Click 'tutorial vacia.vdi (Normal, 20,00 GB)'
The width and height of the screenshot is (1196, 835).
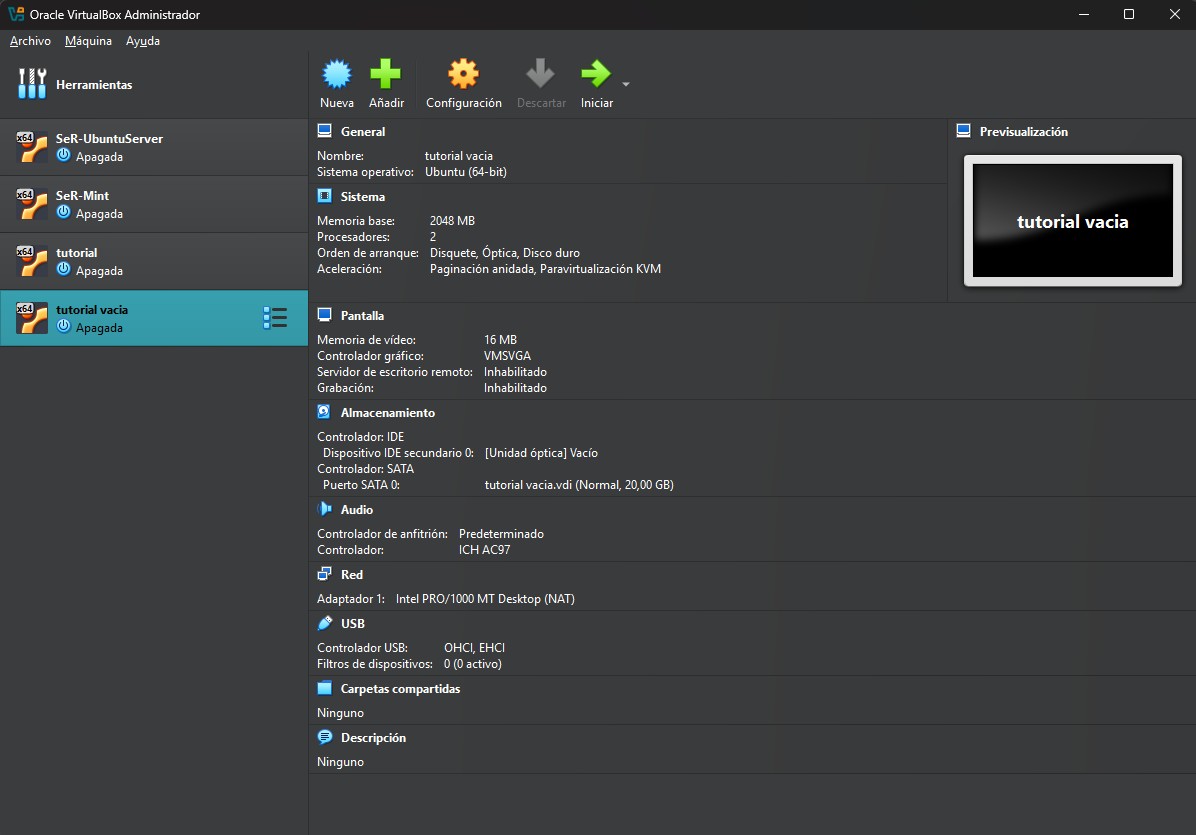coord(579,485)
